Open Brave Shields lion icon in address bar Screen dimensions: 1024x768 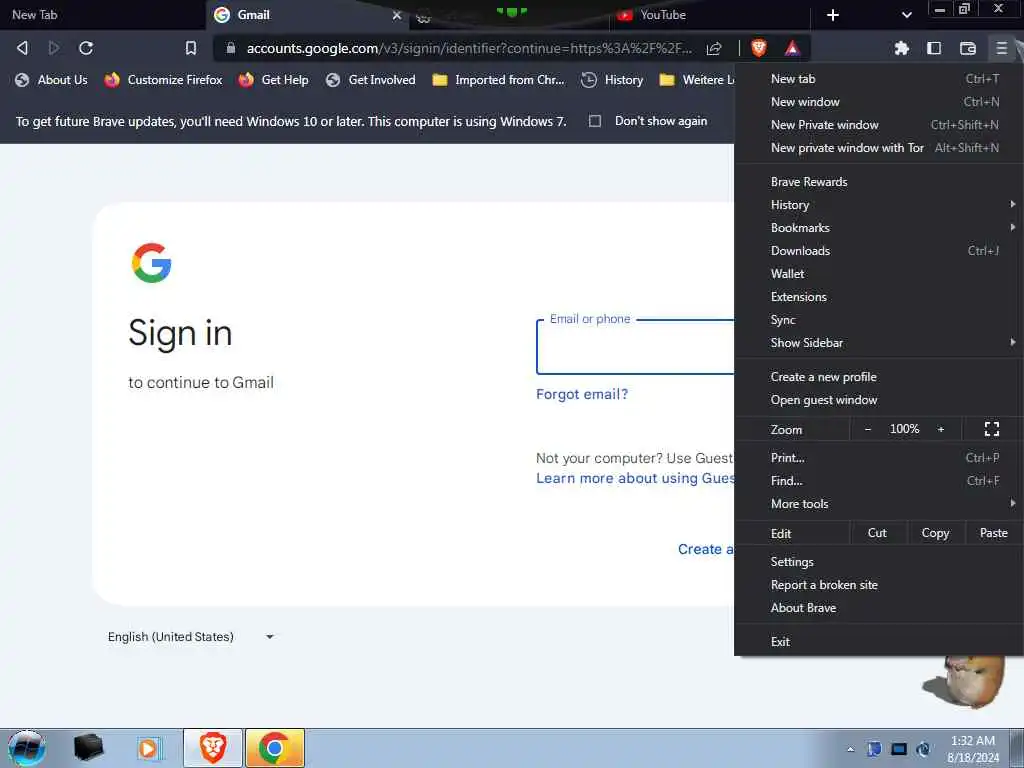[758, 48]
